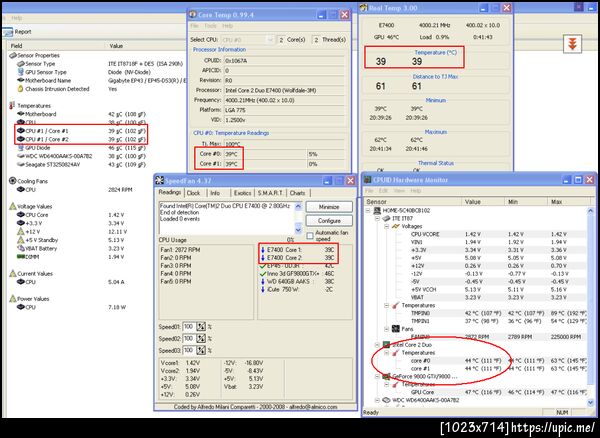600x438 pixels.
Task: Click green check beside Inno 3d GF9800GTX+
Action: click(263, 274)
